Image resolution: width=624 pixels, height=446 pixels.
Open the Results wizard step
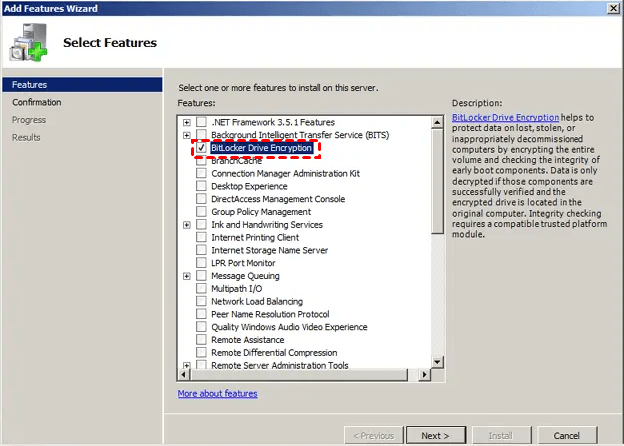click(26, 137)
